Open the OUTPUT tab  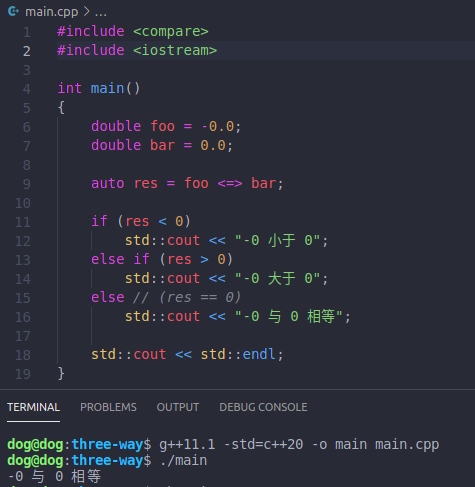click(178, 407)
